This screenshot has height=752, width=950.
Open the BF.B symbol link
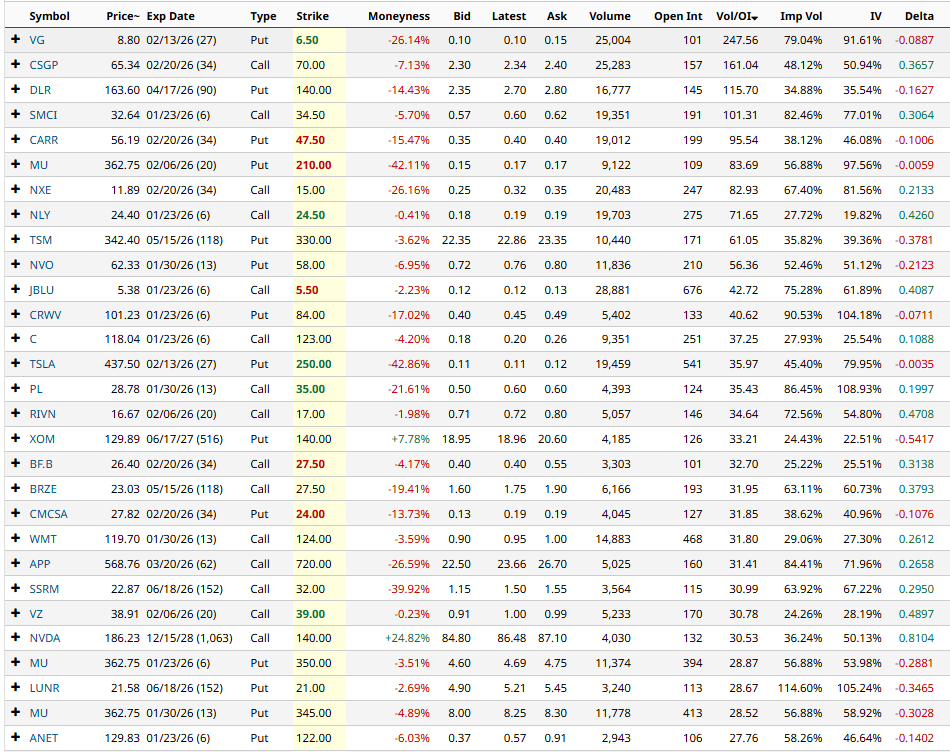(41, 464)
